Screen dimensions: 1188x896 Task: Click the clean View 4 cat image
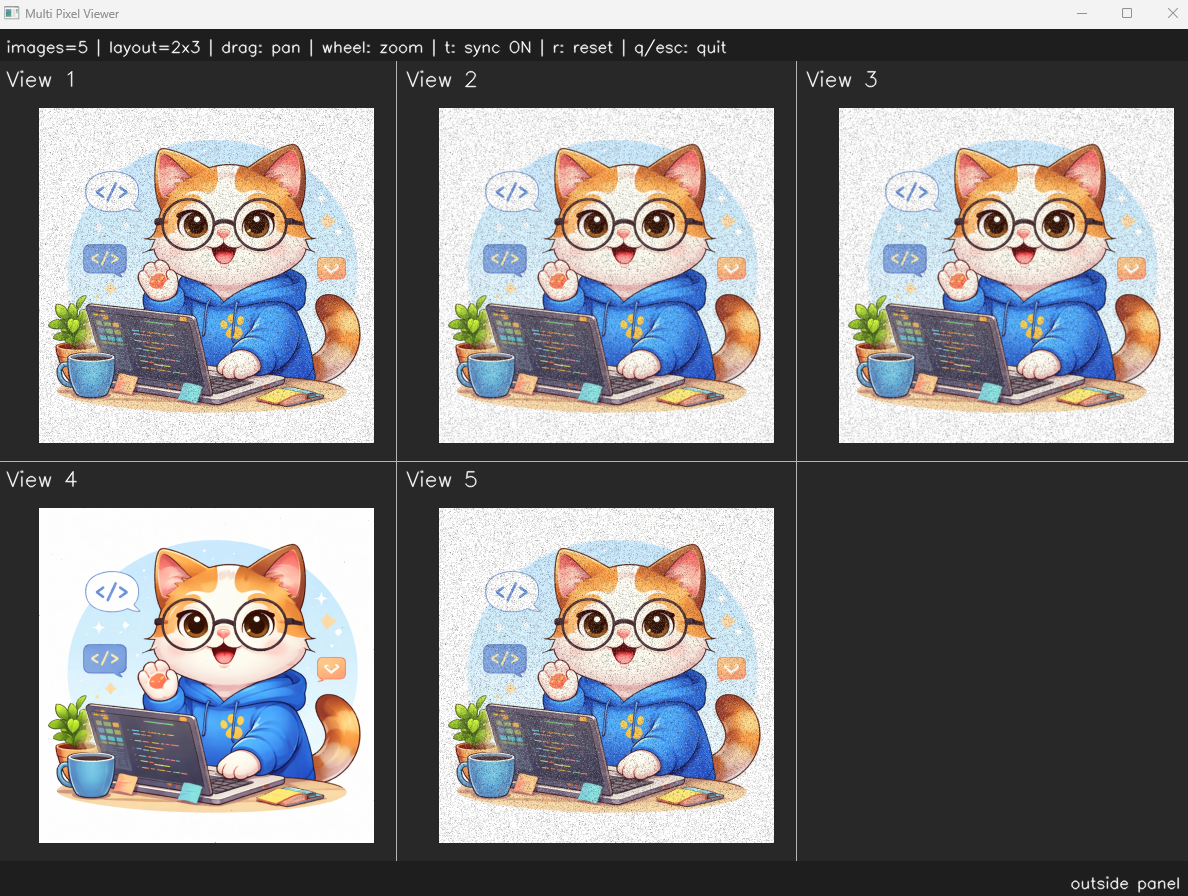206,675
